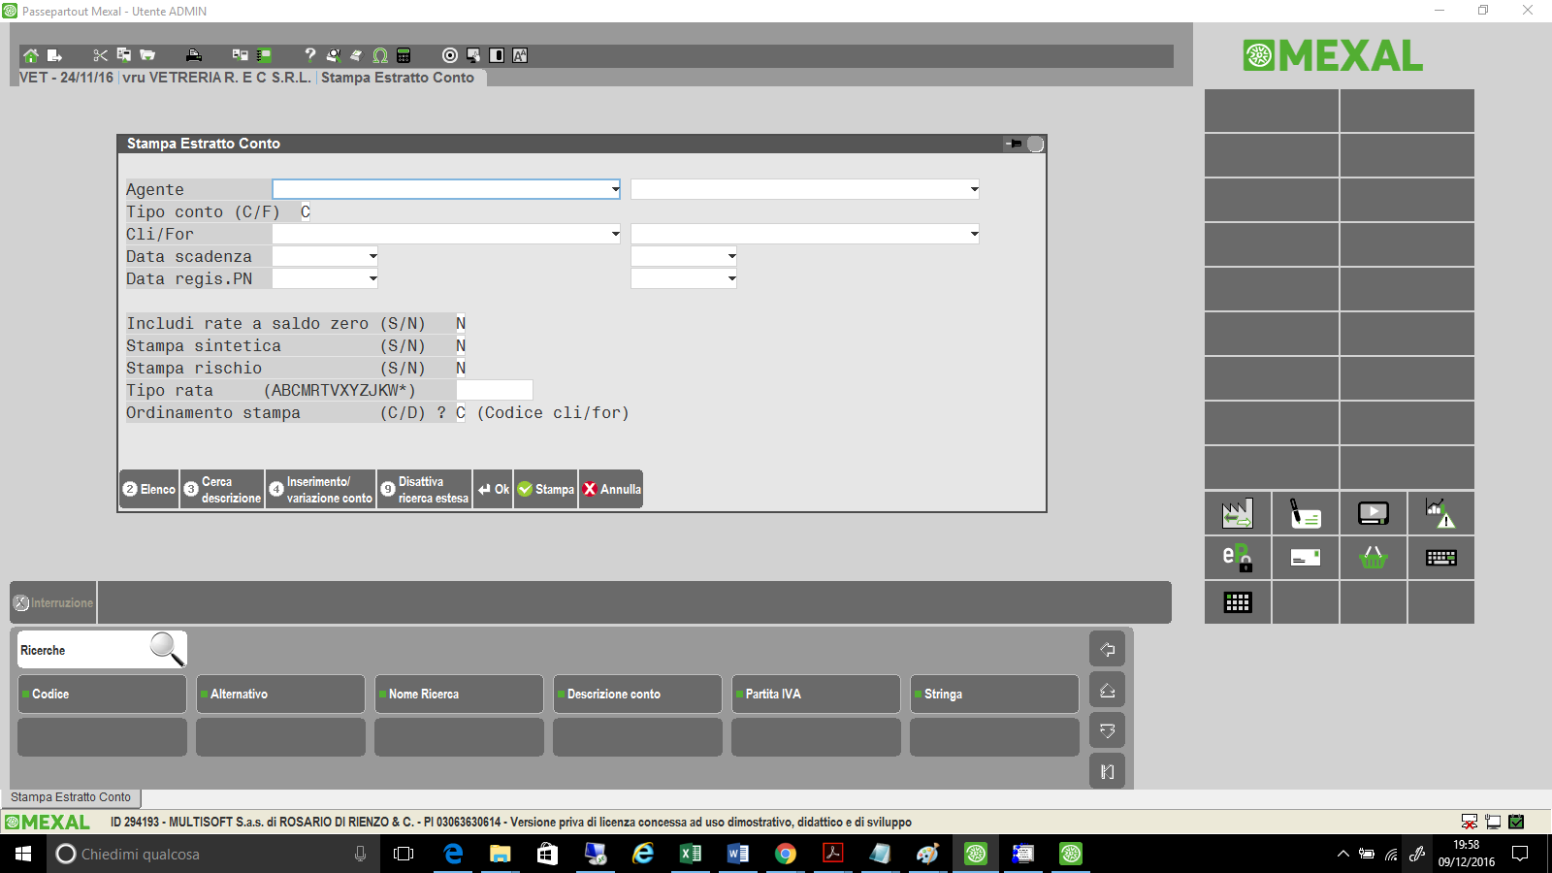Click the Annulla button
The height and width of the screenshot is (873, 1552).
(x=611, y=490)
